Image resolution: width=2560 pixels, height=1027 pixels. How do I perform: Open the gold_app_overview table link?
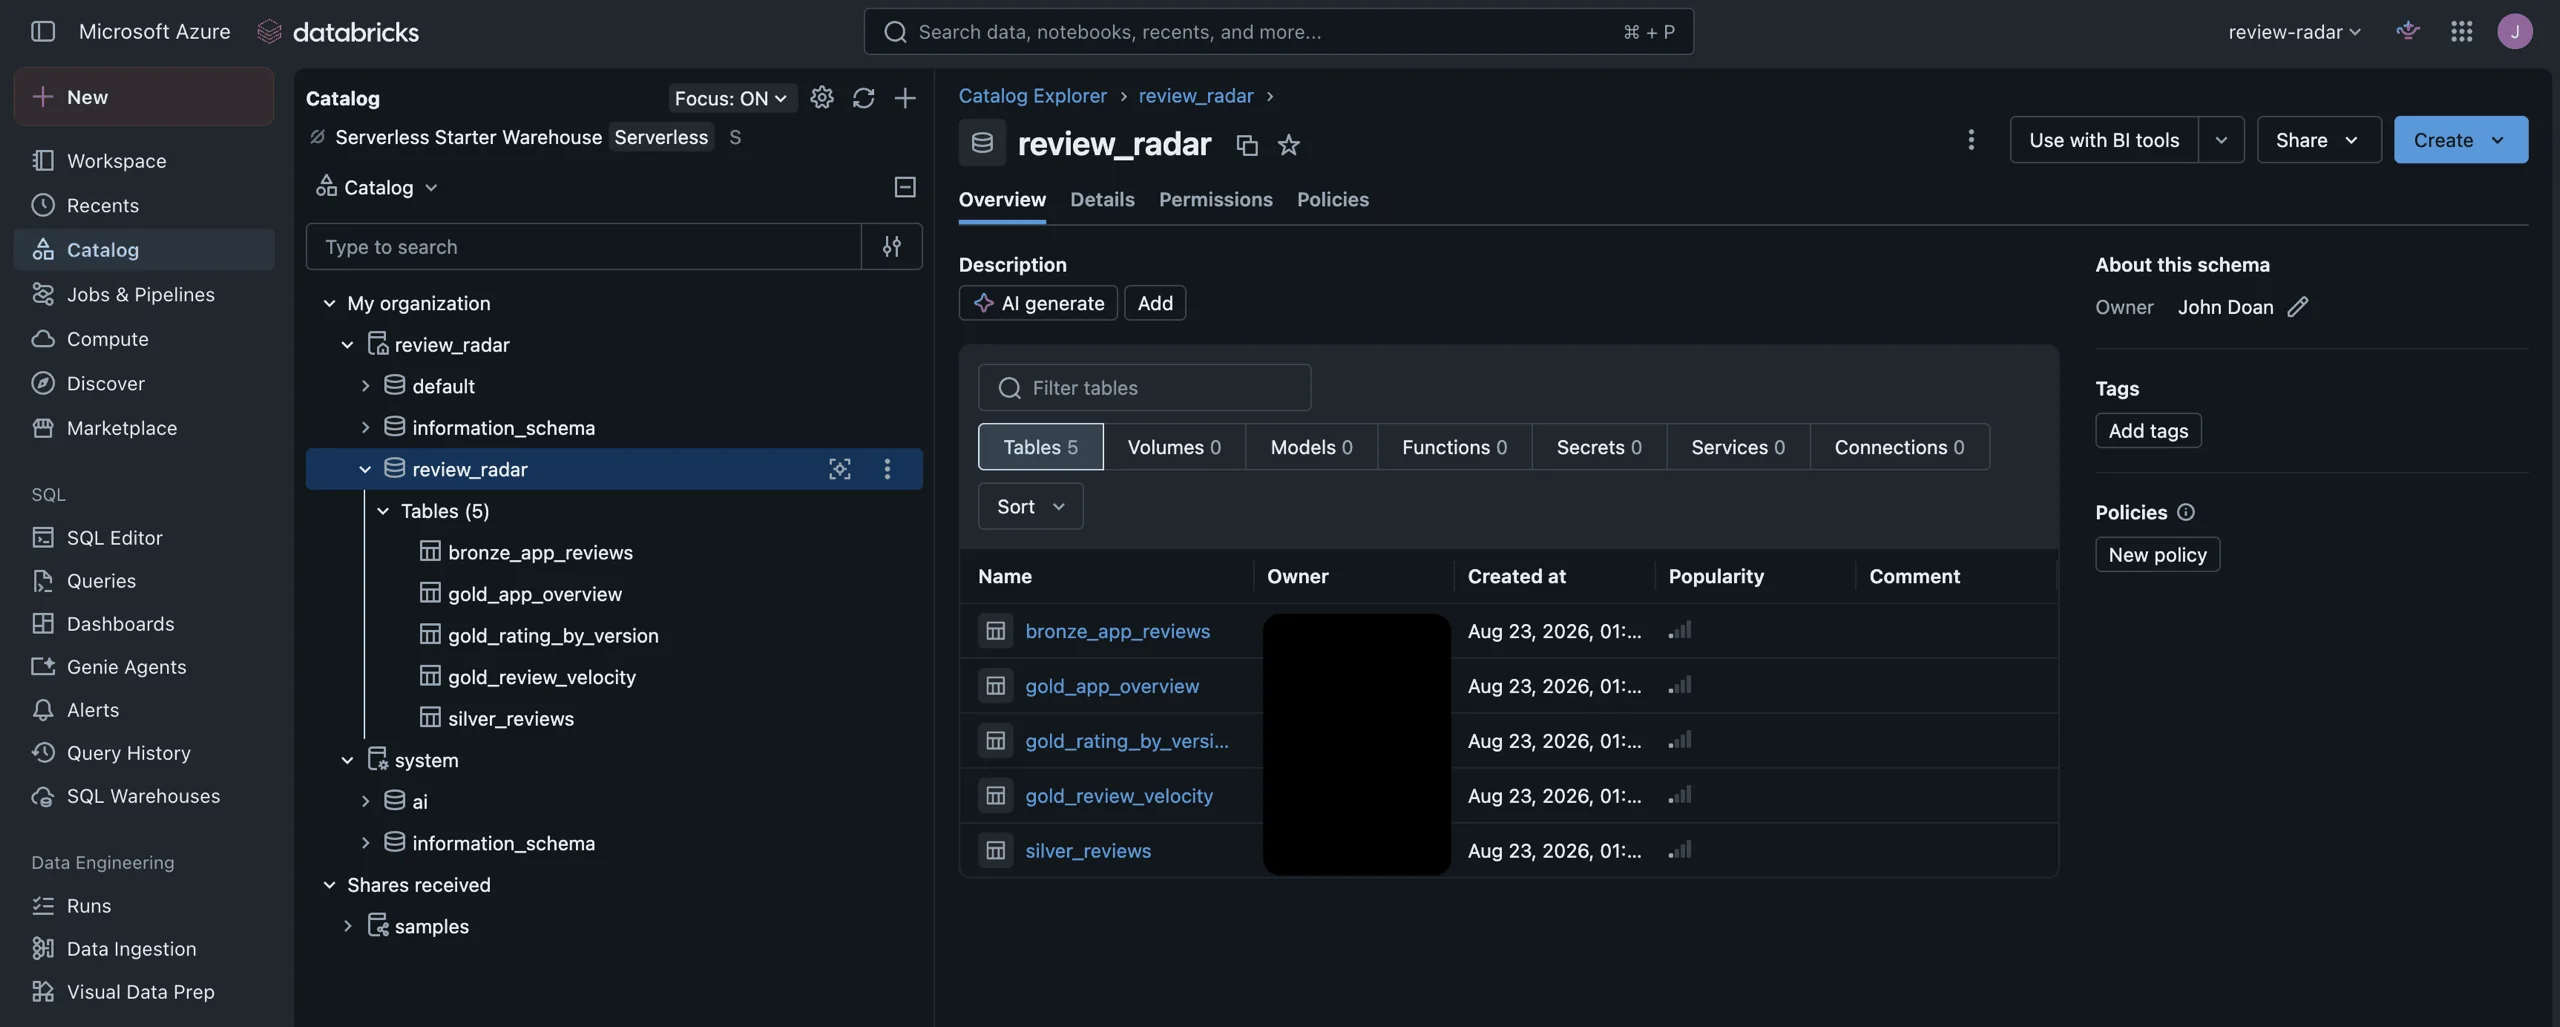1112,686
